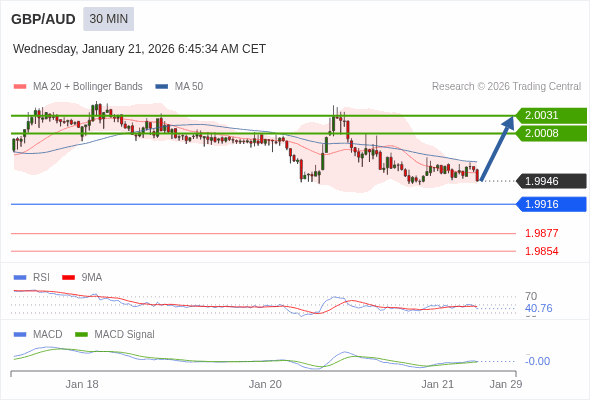Click the 1.9916 pivot price tag
Screen dimensions: 590x400
551,204
